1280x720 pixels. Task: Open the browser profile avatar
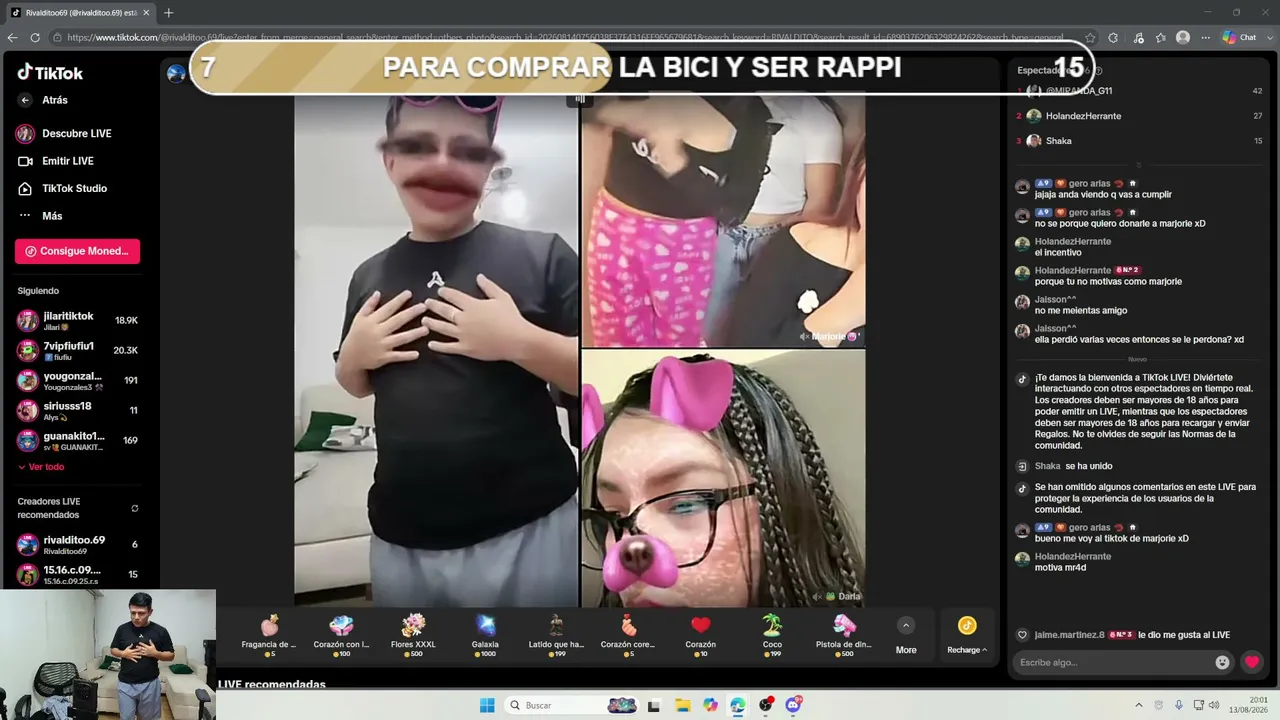coord(1183,38)
